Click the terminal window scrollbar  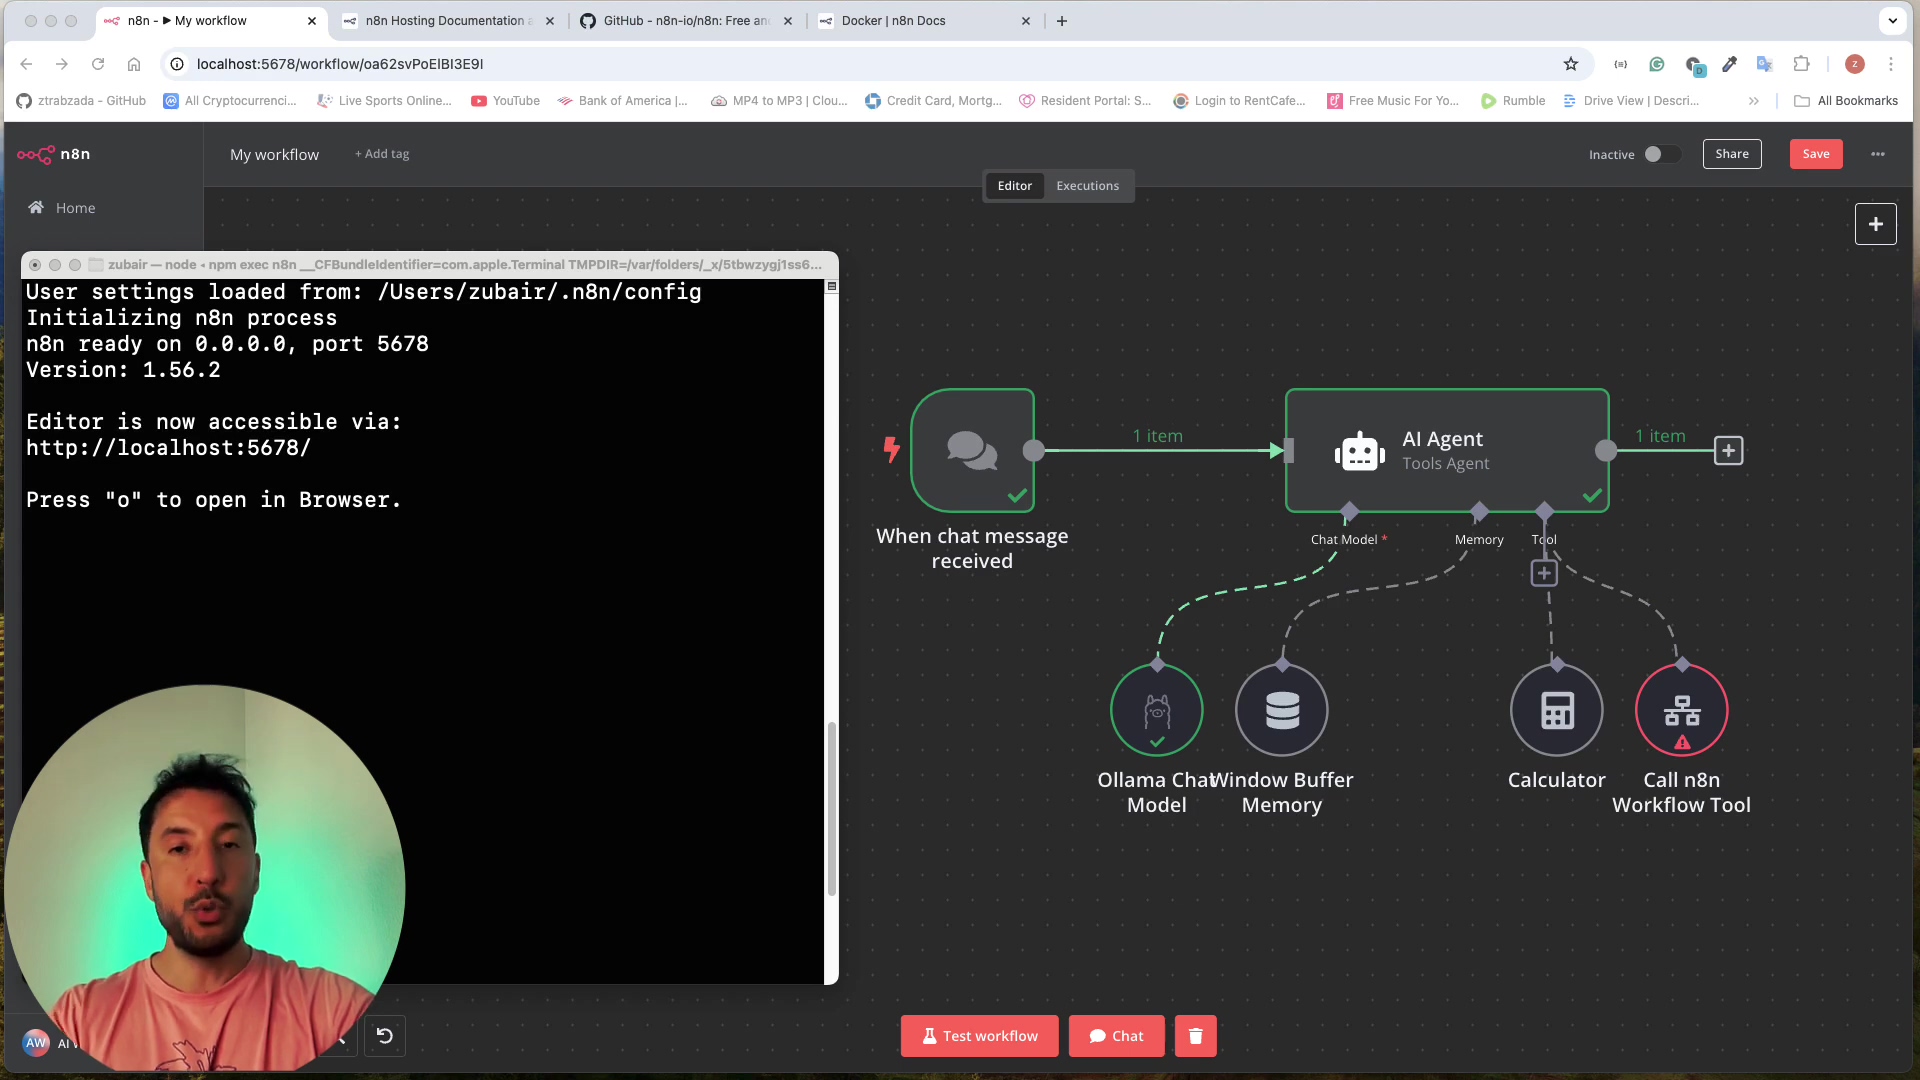tap(831, 808)
